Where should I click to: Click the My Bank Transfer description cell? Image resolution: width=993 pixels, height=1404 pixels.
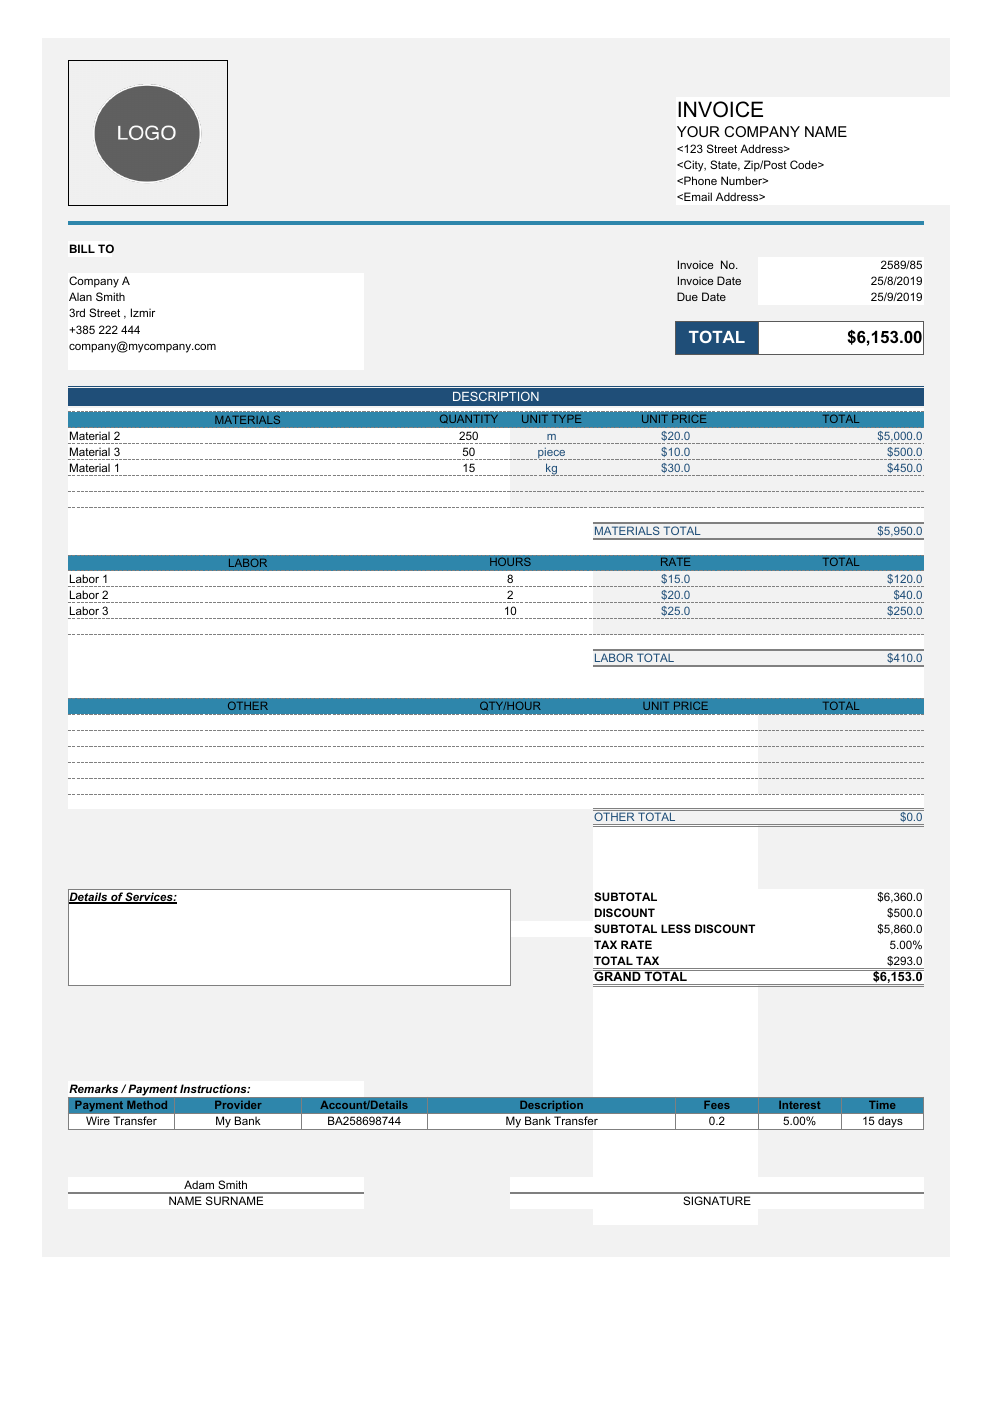click(551, 1121)
